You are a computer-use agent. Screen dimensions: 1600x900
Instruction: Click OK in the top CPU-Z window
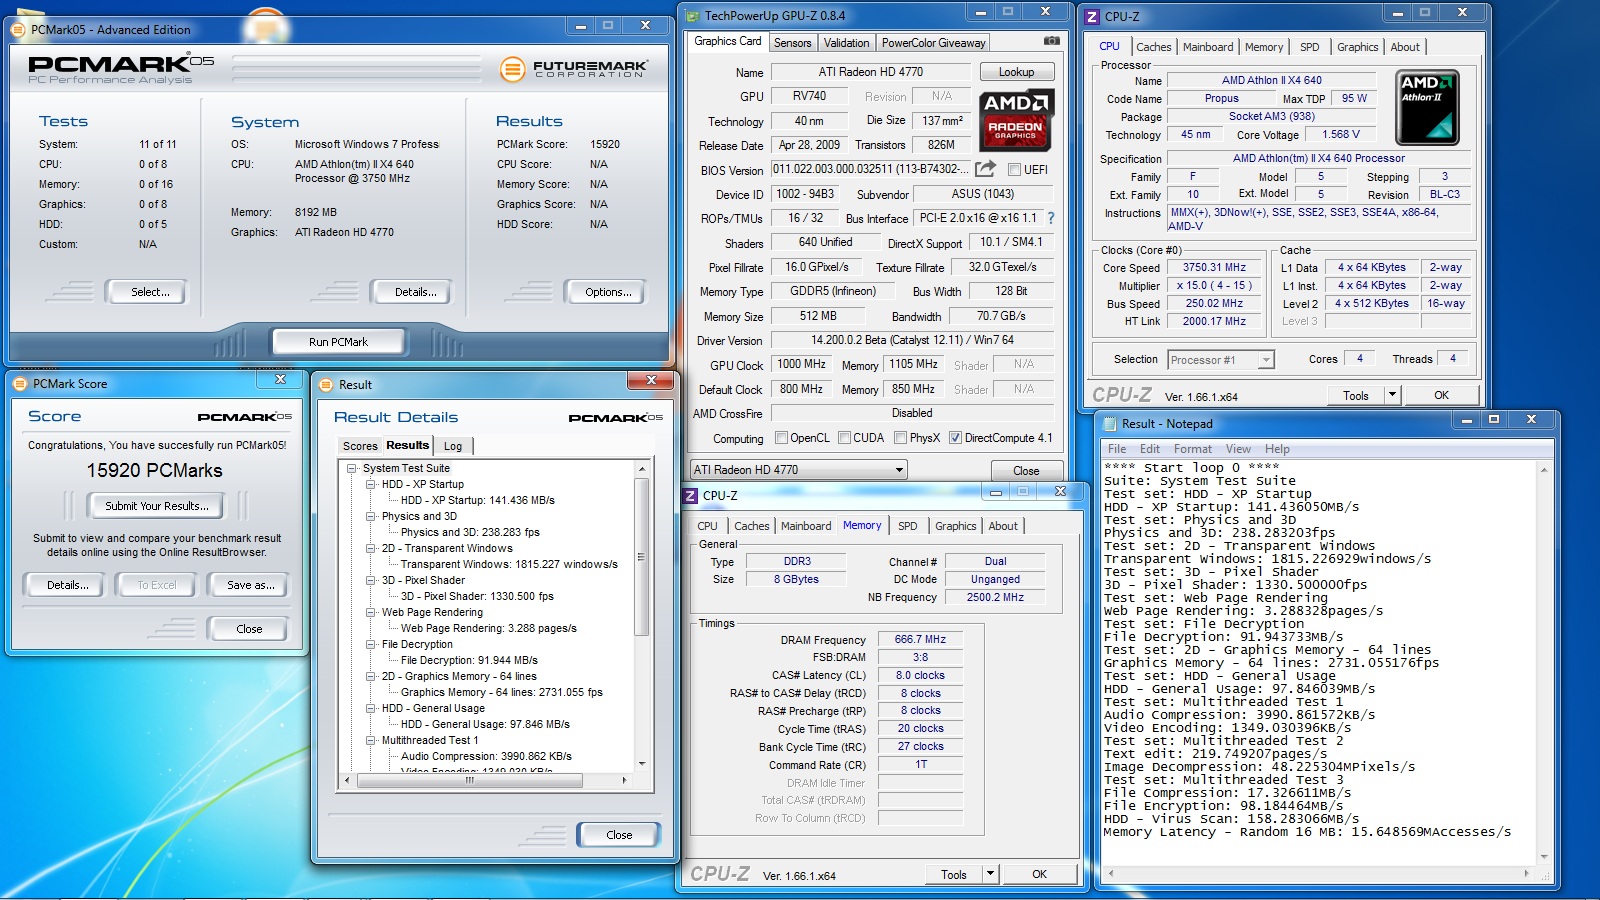[1441, 395]
